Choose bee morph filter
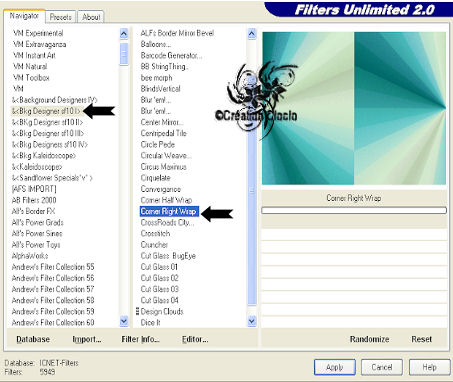This screenshot has height=382, width=453. [x=156, y=78]
